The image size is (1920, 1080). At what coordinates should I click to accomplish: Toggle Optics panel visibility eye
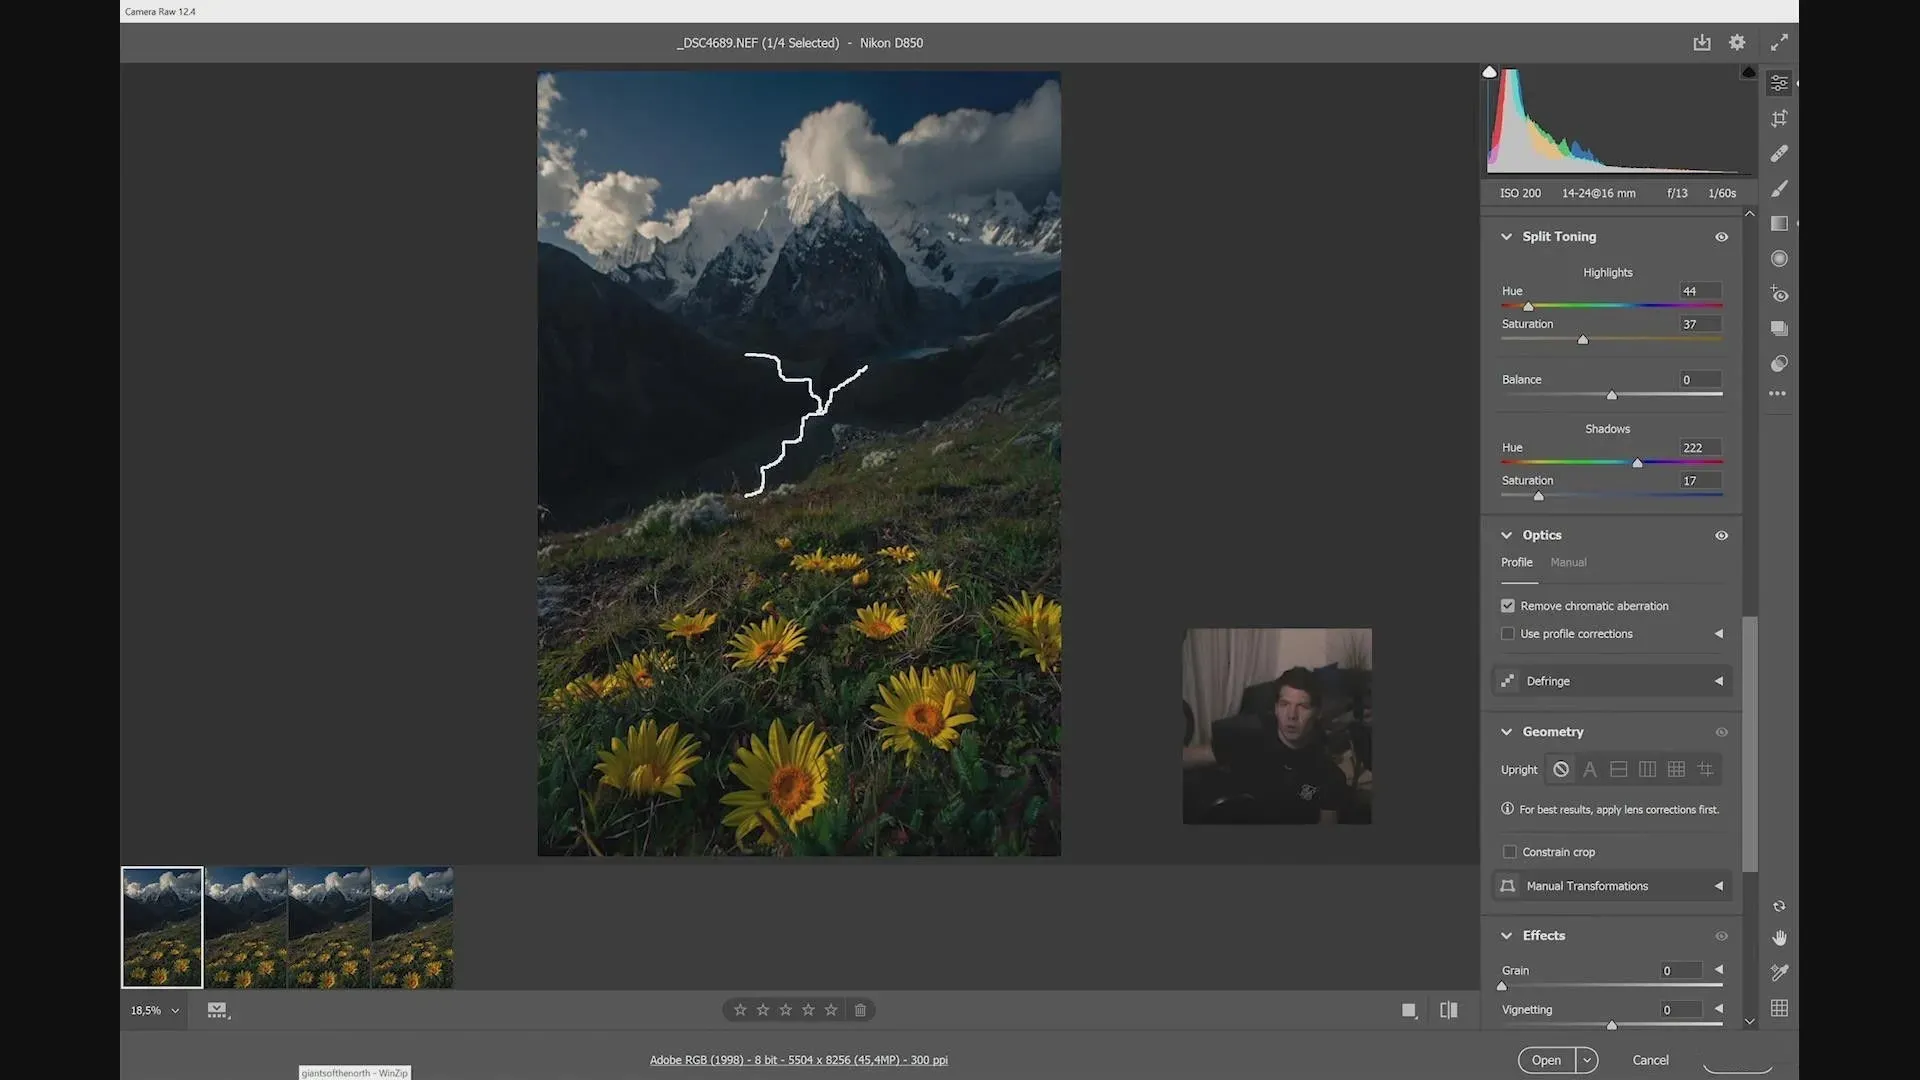(x=1722, y=536)
